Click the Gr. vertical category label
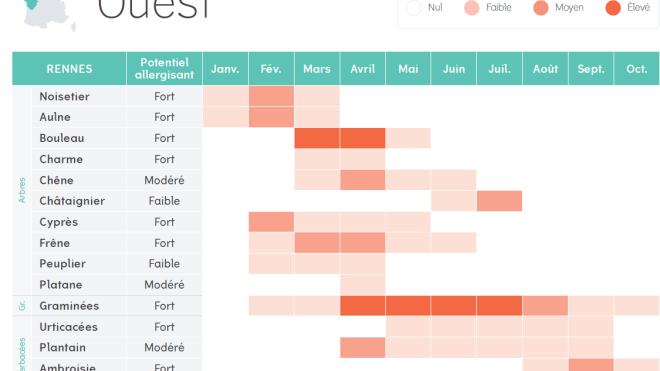Viewport: 660px width, 371px height. (22, 306)
